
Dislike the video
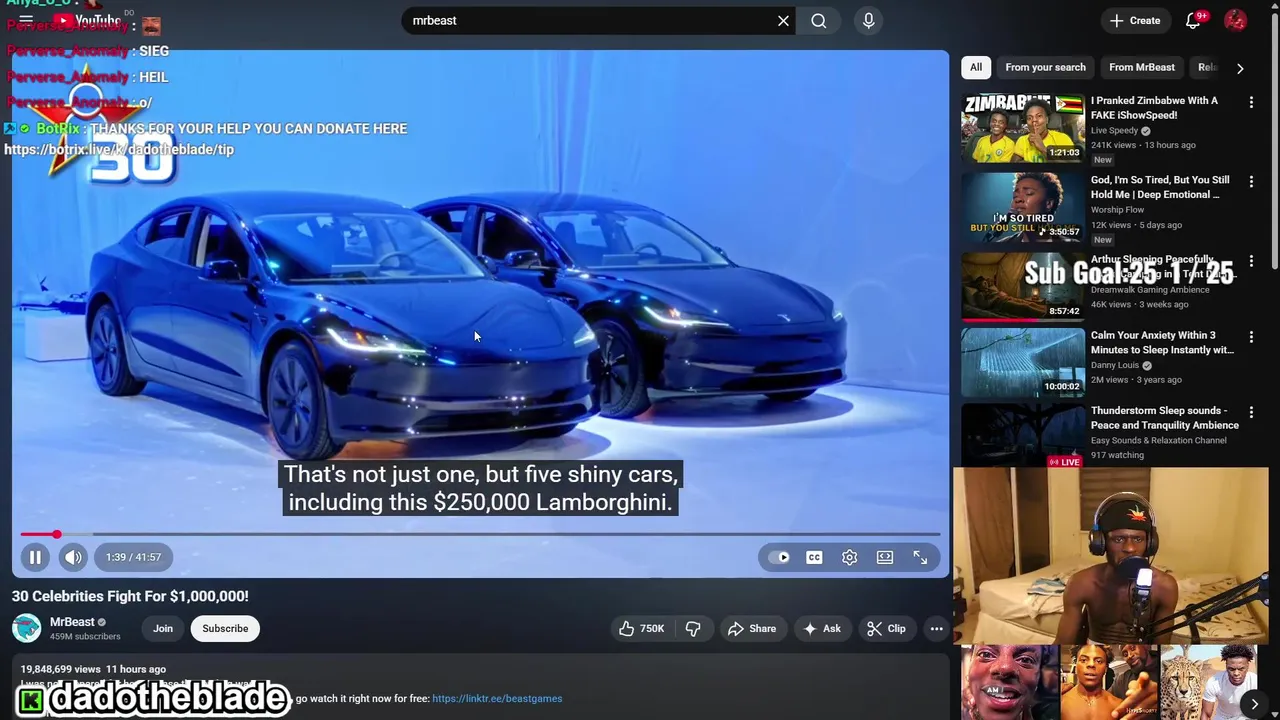pos(693,628)
